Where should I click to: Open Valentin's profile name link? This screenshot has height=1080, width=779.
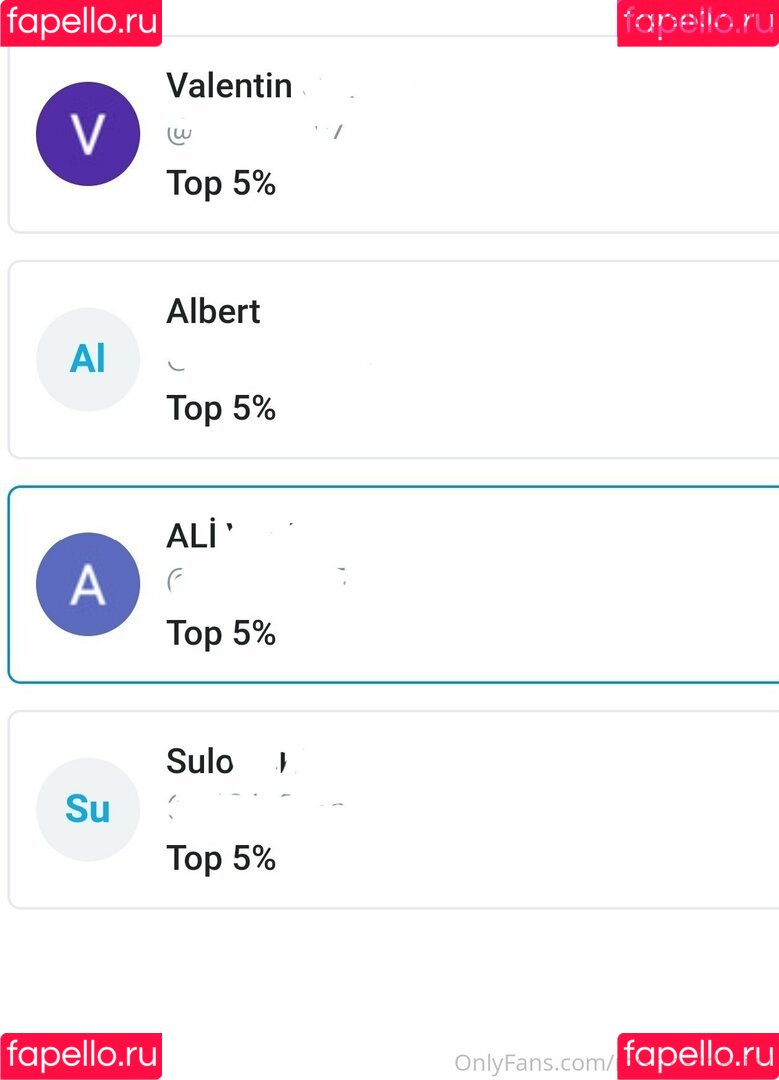tap(230, 86)
